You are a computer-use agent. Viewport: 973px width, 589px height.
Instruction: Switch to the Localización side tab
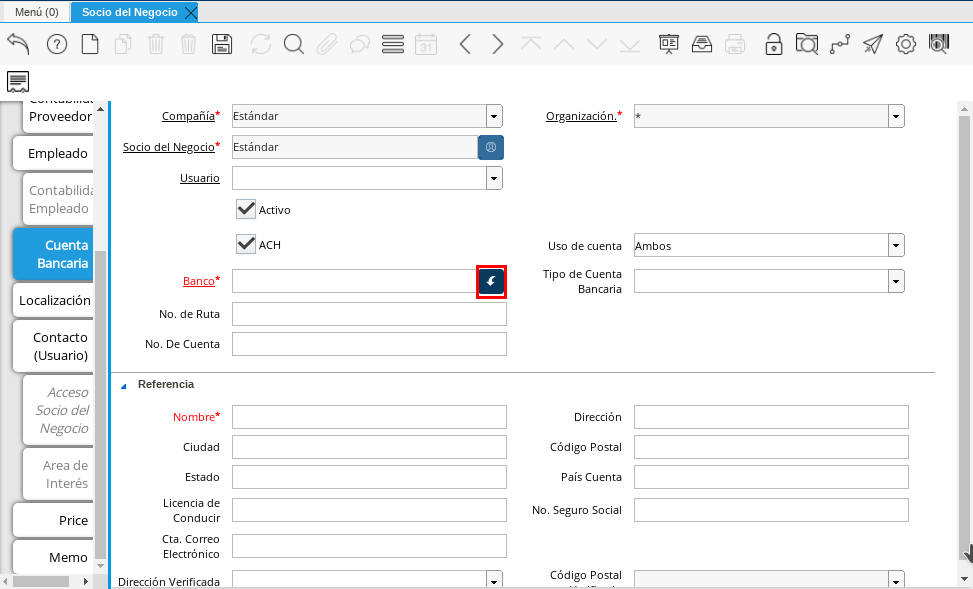pos(54,300)
